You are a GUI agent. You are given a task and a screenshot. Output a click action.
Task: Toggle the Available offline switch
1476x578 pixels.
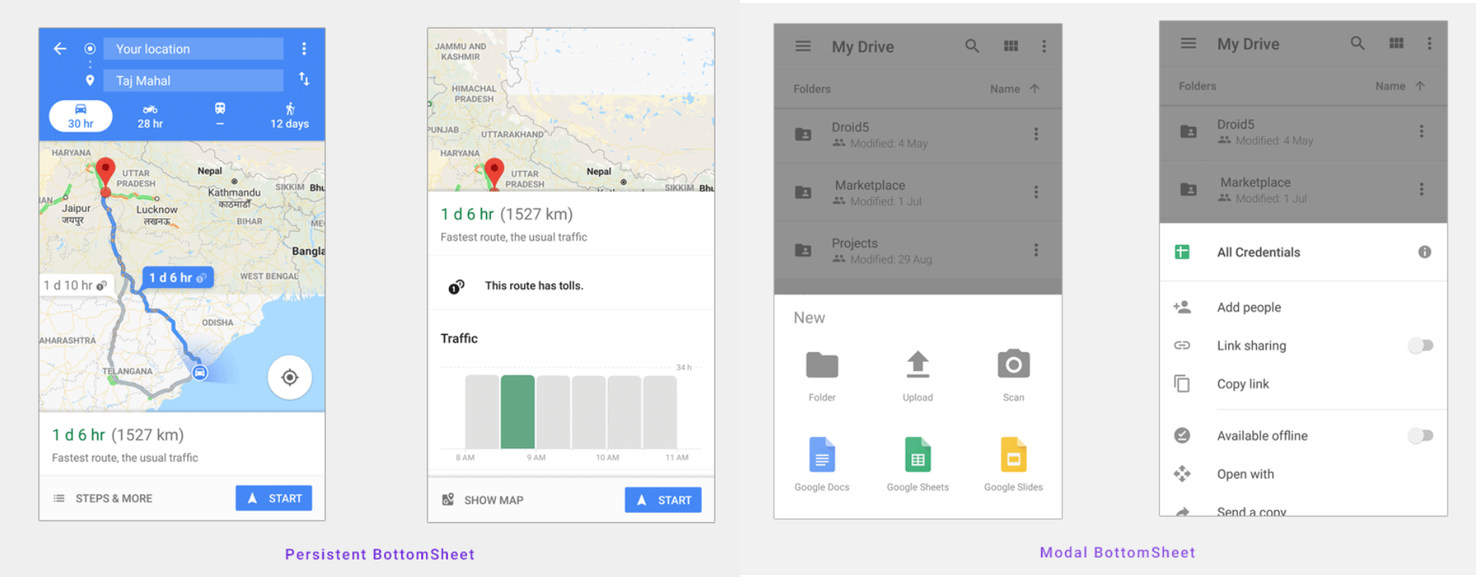(x=1420, y=436)
